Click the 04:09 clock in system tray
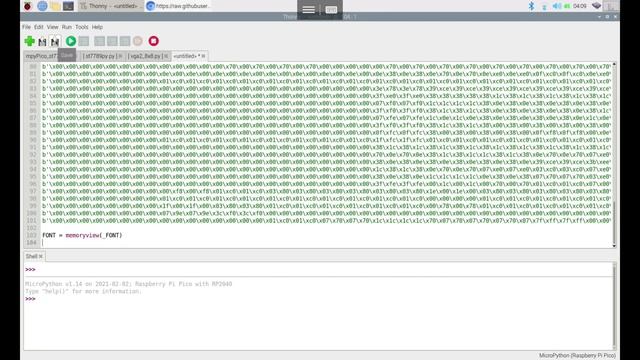The image size is (640, 360). click(580, 6)
